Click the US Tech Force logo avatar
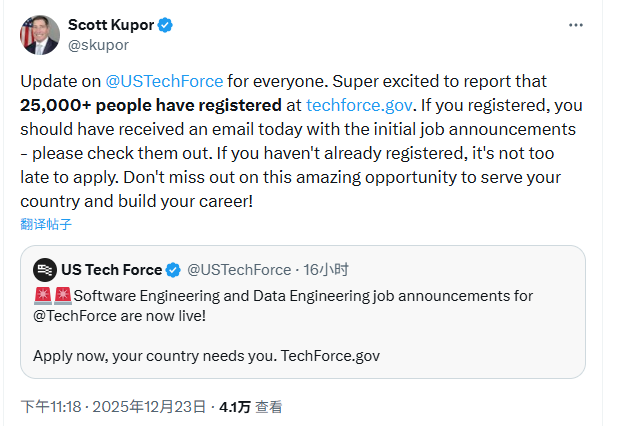Screen dimensions: 620x426 [44, 269]
